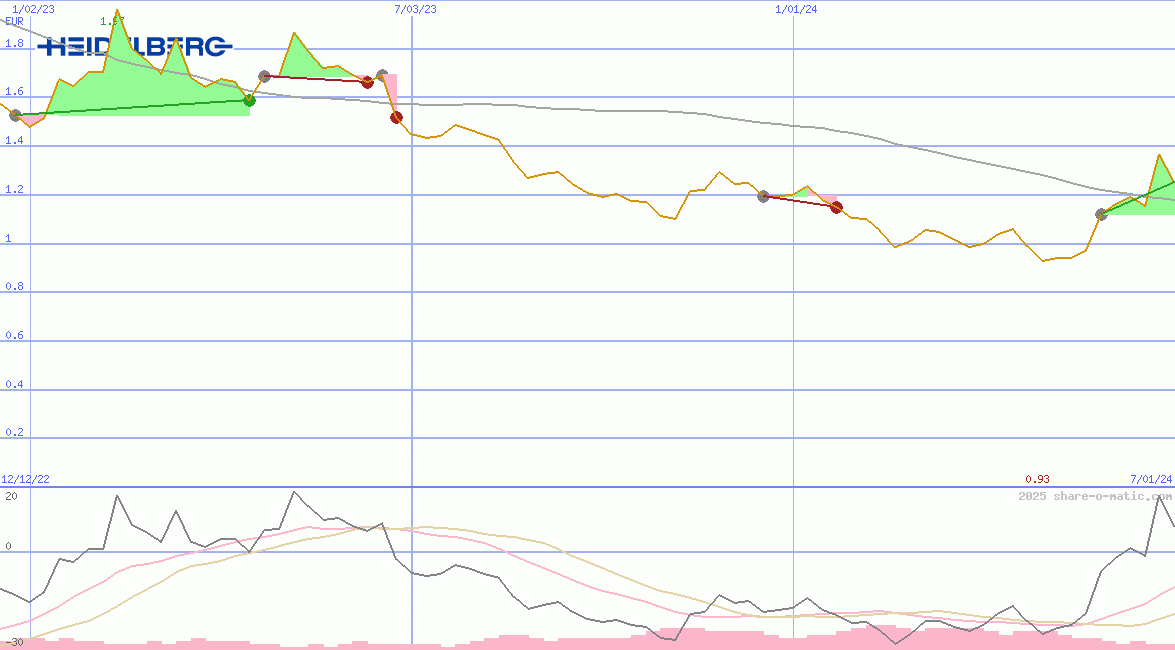Click the green sell marker dot
The image size is (1175, 650).
(x=249, y=100)
